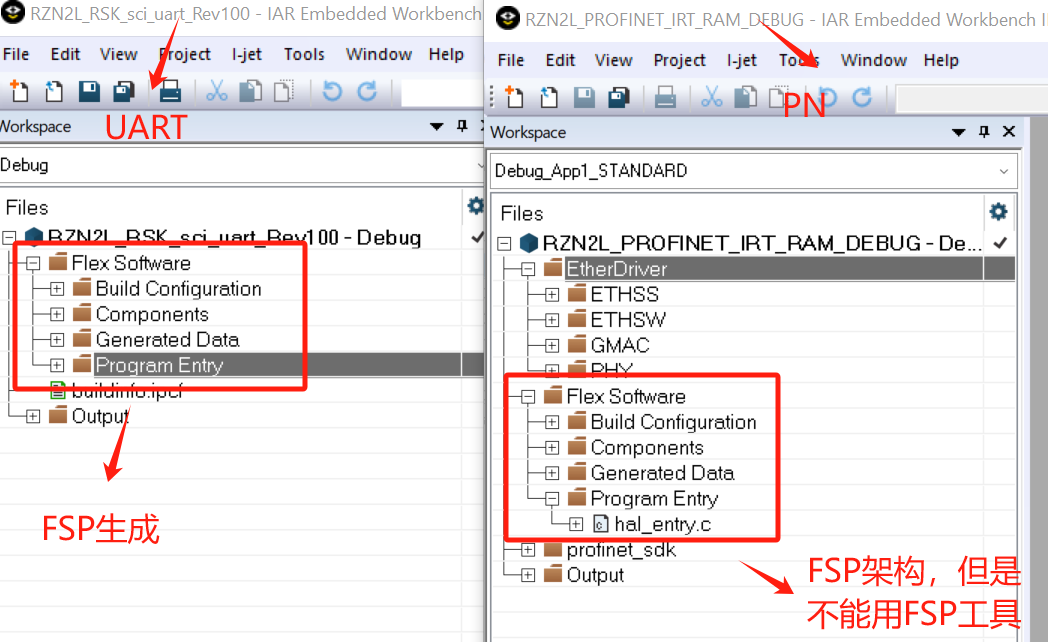The image size is (1048, 642).
Task: Expand Build Configuration in PROFINET window
Action: [x=552, y=422]
